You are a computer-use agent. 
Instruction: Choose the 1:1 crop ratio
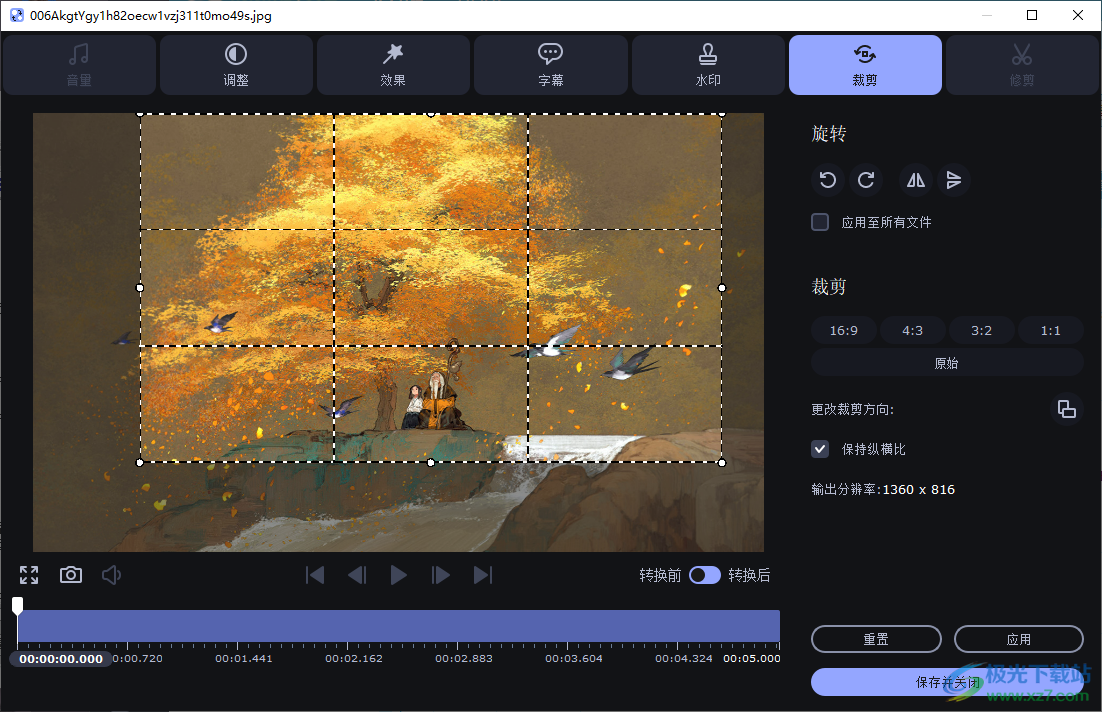click(1050, 330)
